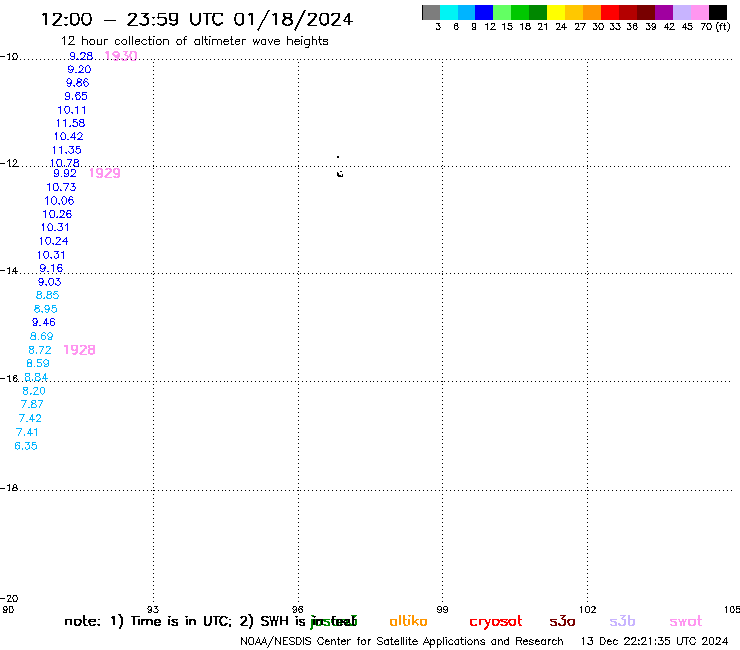Screen dimensions: 740x650
Task: Select the 9.20 wave height reading
Action: click(x=79, y=69)
